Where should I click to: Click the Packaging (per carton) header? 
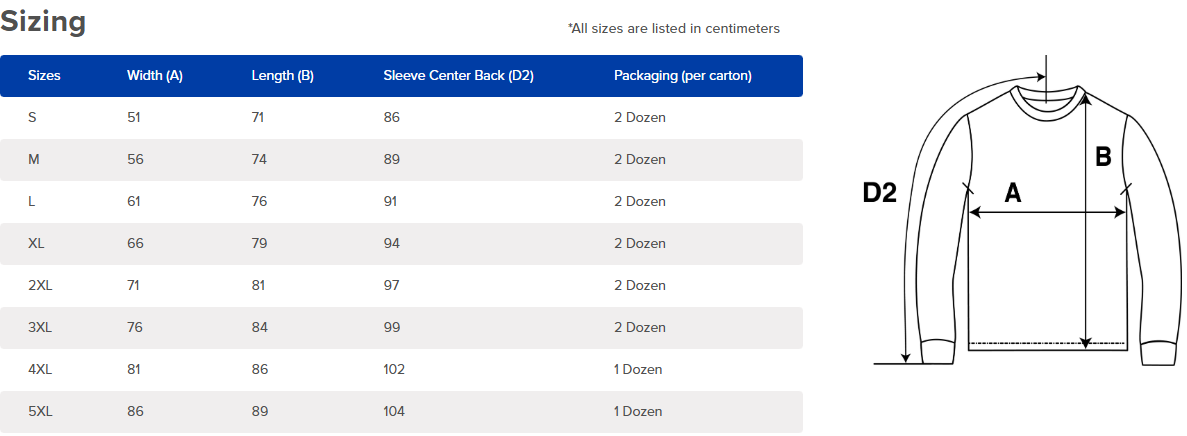click(683, 76)
